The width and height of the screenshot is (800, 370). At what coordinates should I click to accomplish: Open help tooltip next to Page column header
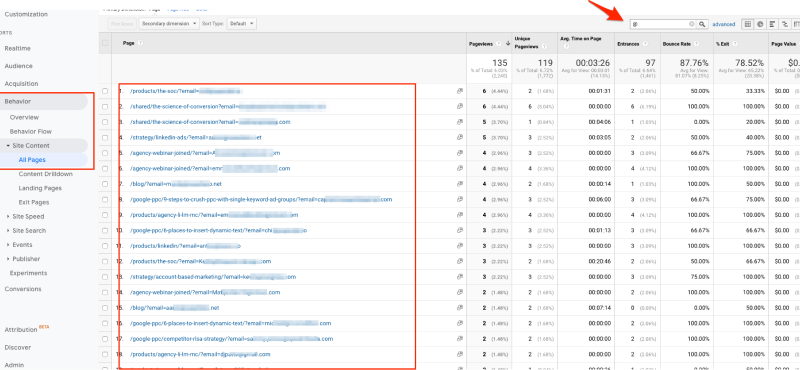coord(140,43)
